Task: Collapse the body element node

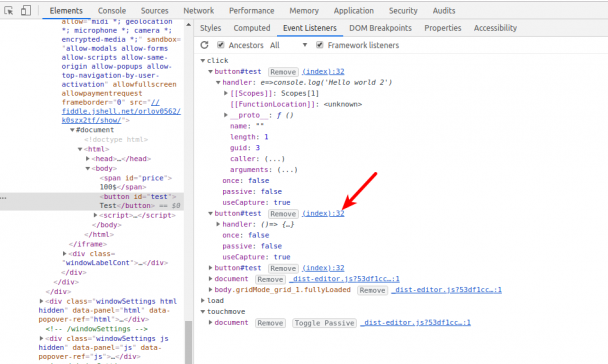Action: tap(88, 168)
